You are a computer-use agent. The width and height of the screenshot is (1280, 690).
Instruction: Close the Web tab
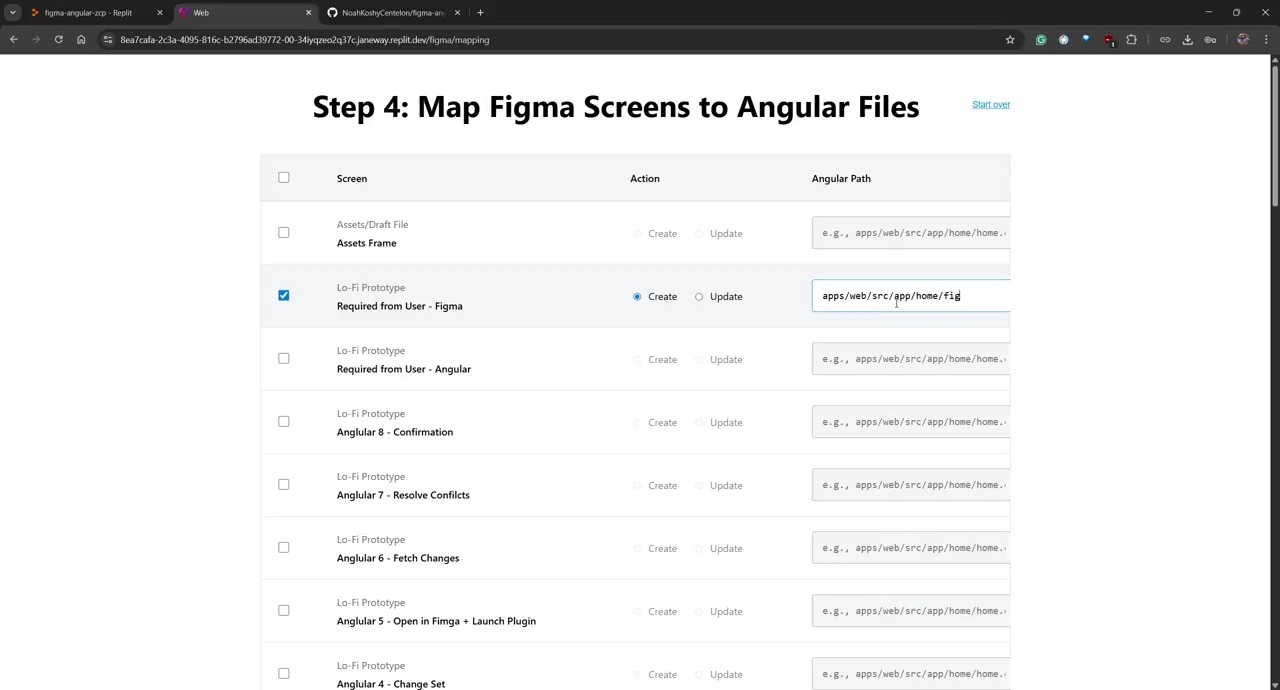click(x=308, y=13)
